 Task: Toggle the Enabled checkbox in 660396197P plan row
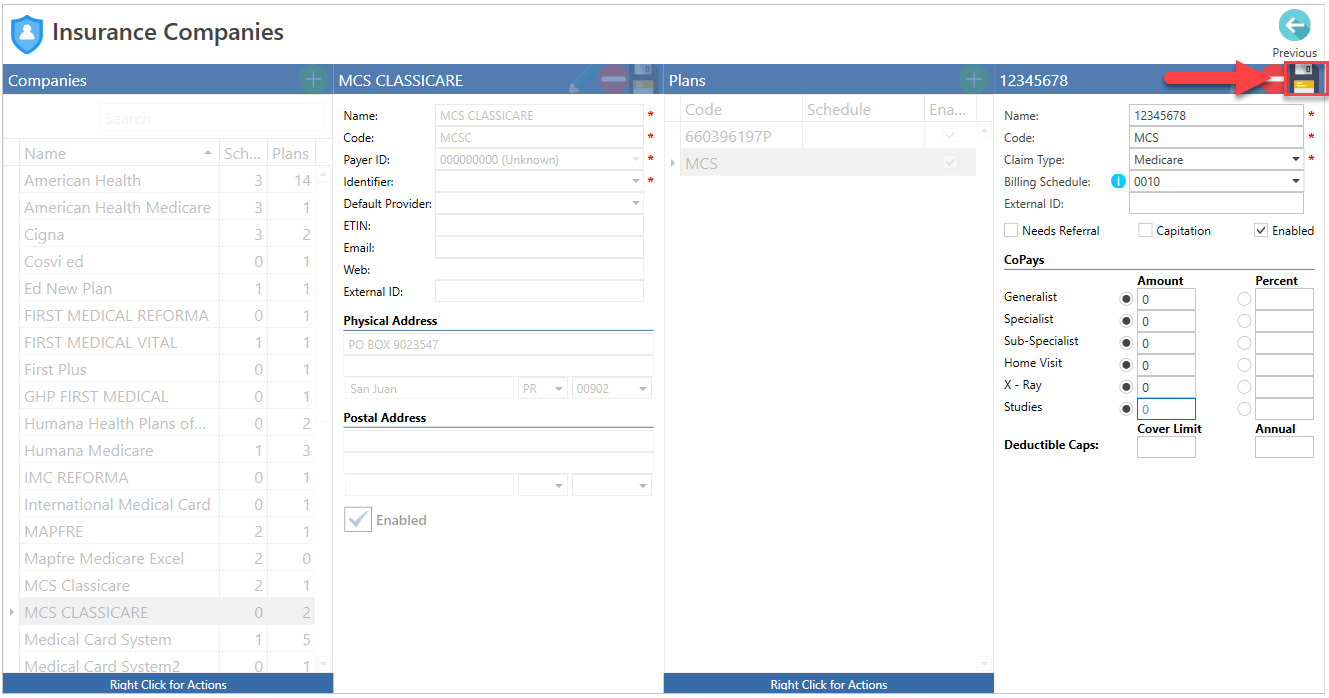(950, 135)
